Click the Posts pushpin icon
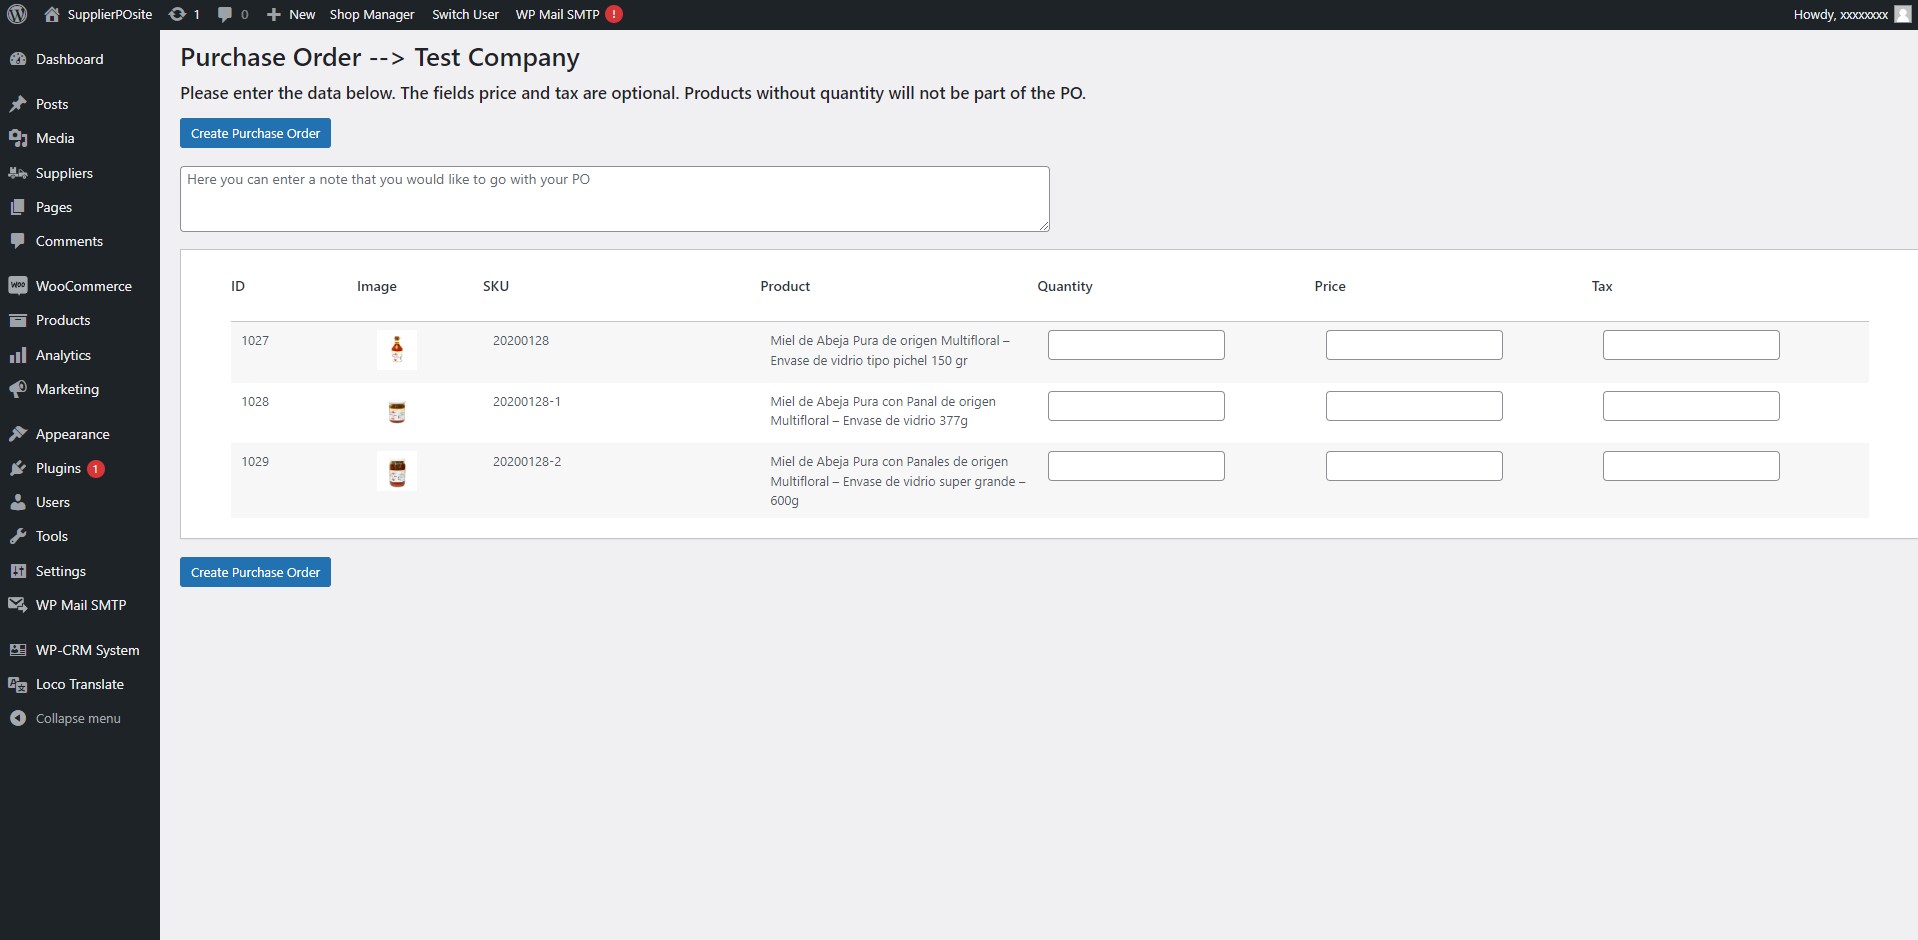Screen dimensions: 1918x940 (x=18, y=104)
